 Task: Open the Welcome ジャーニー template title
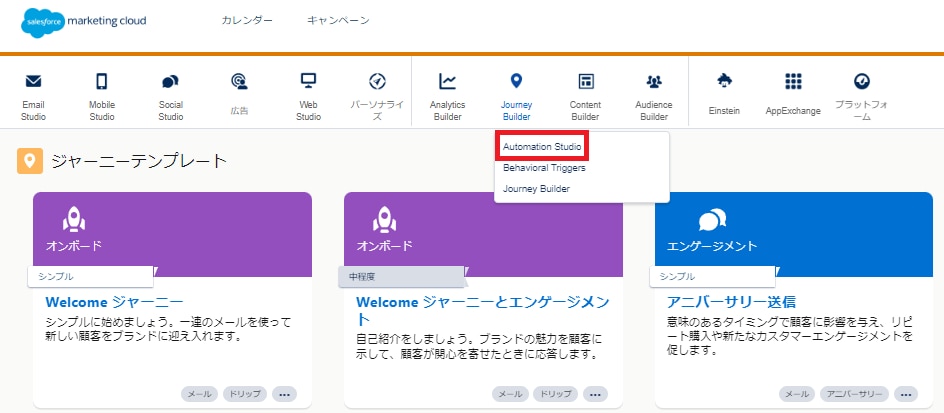[x=114, y=302]
